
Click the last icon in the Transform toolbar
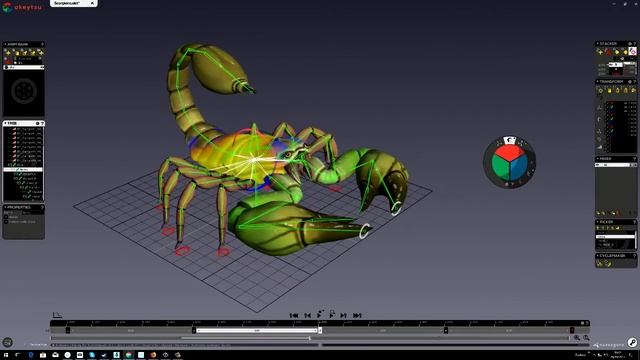tap(633, 90)
